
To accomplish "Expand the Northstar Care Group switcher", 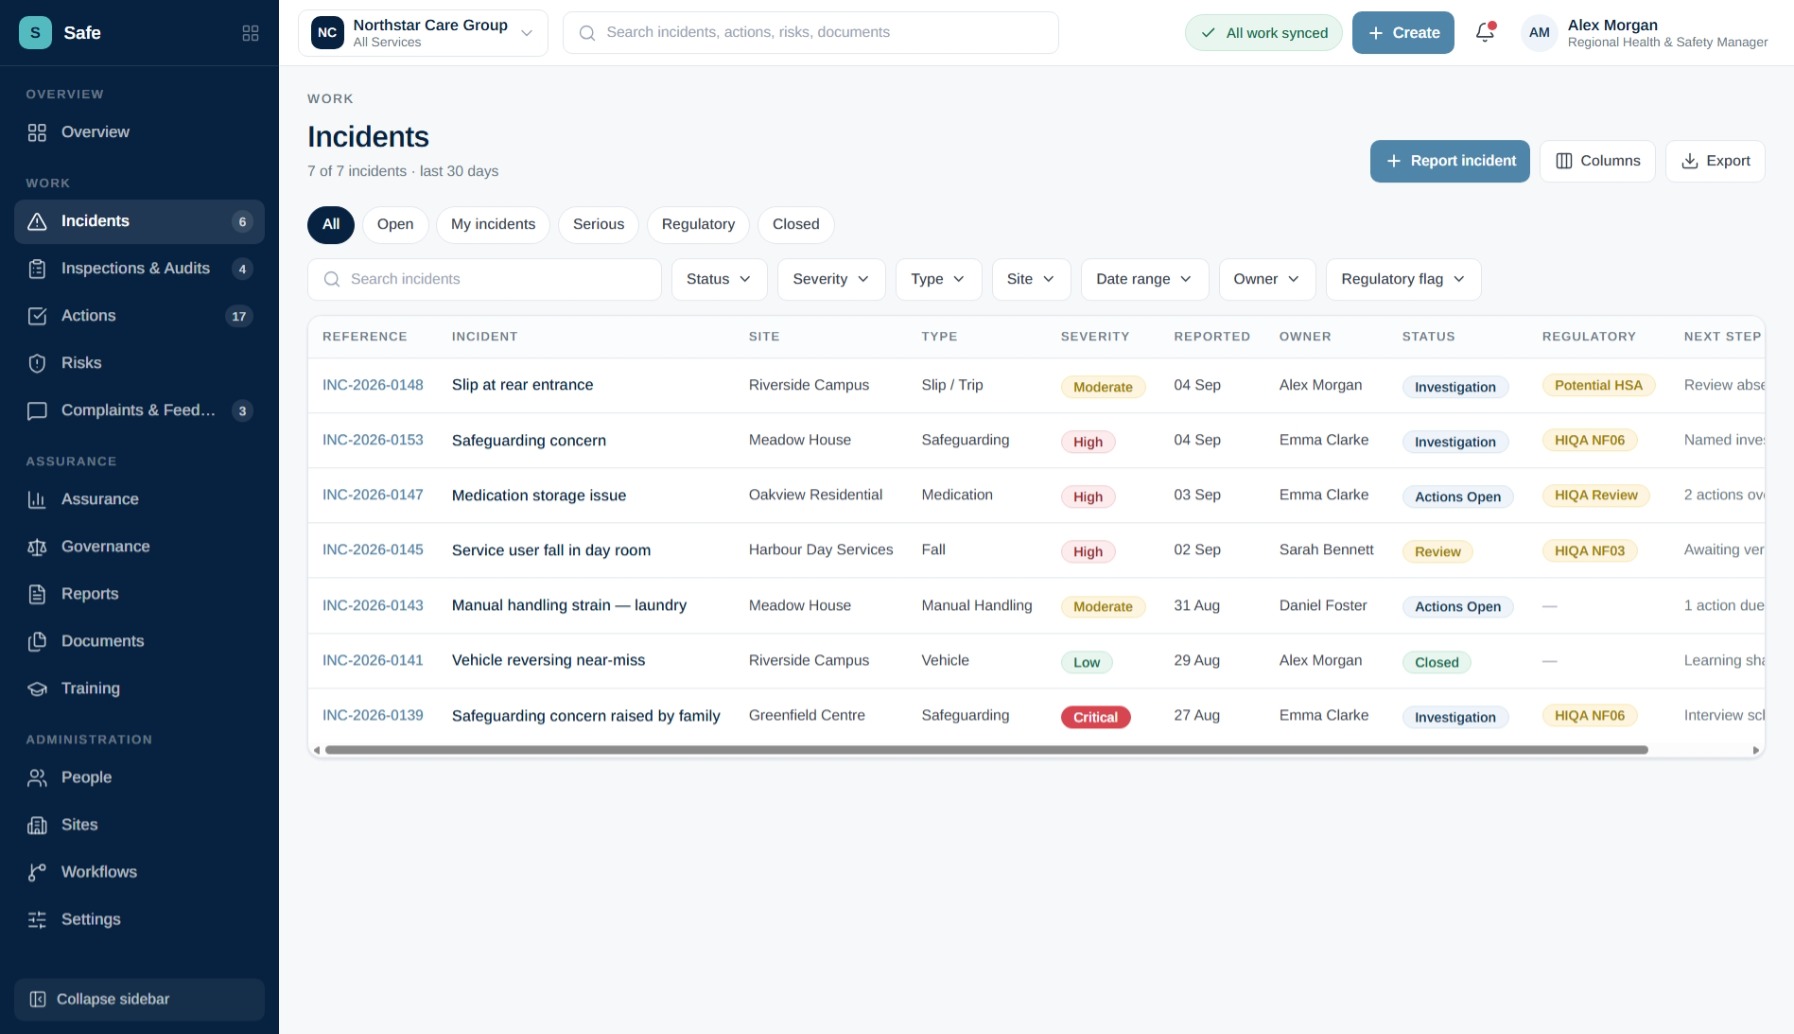I will point(423,33).
